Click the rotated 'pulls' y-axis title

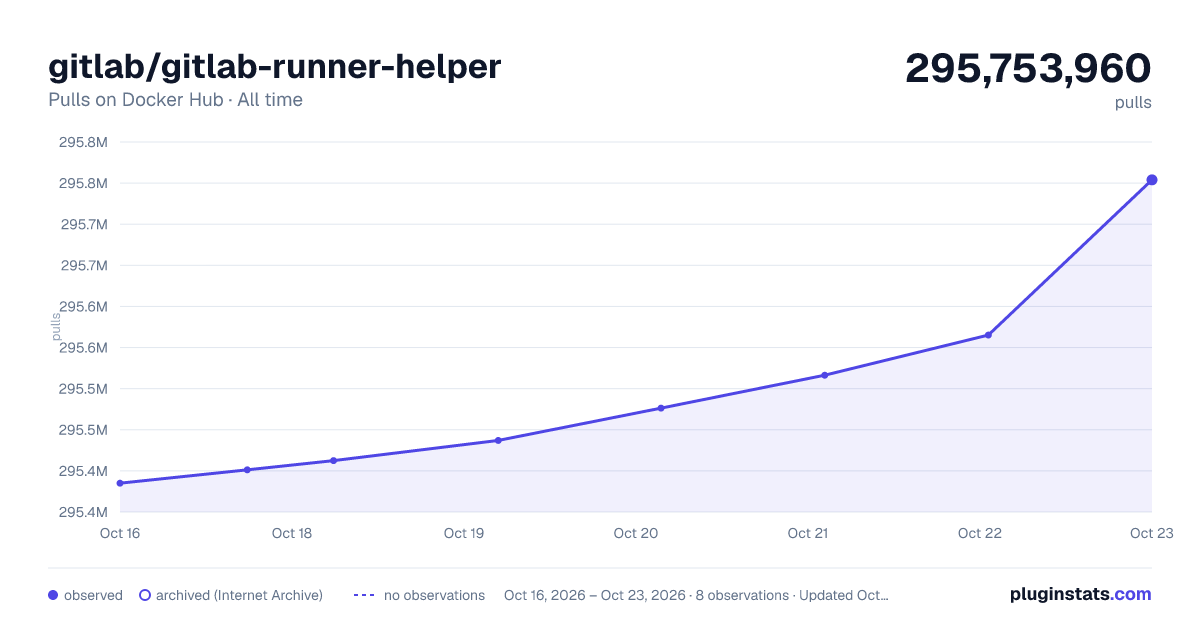[x=56, y=326]
